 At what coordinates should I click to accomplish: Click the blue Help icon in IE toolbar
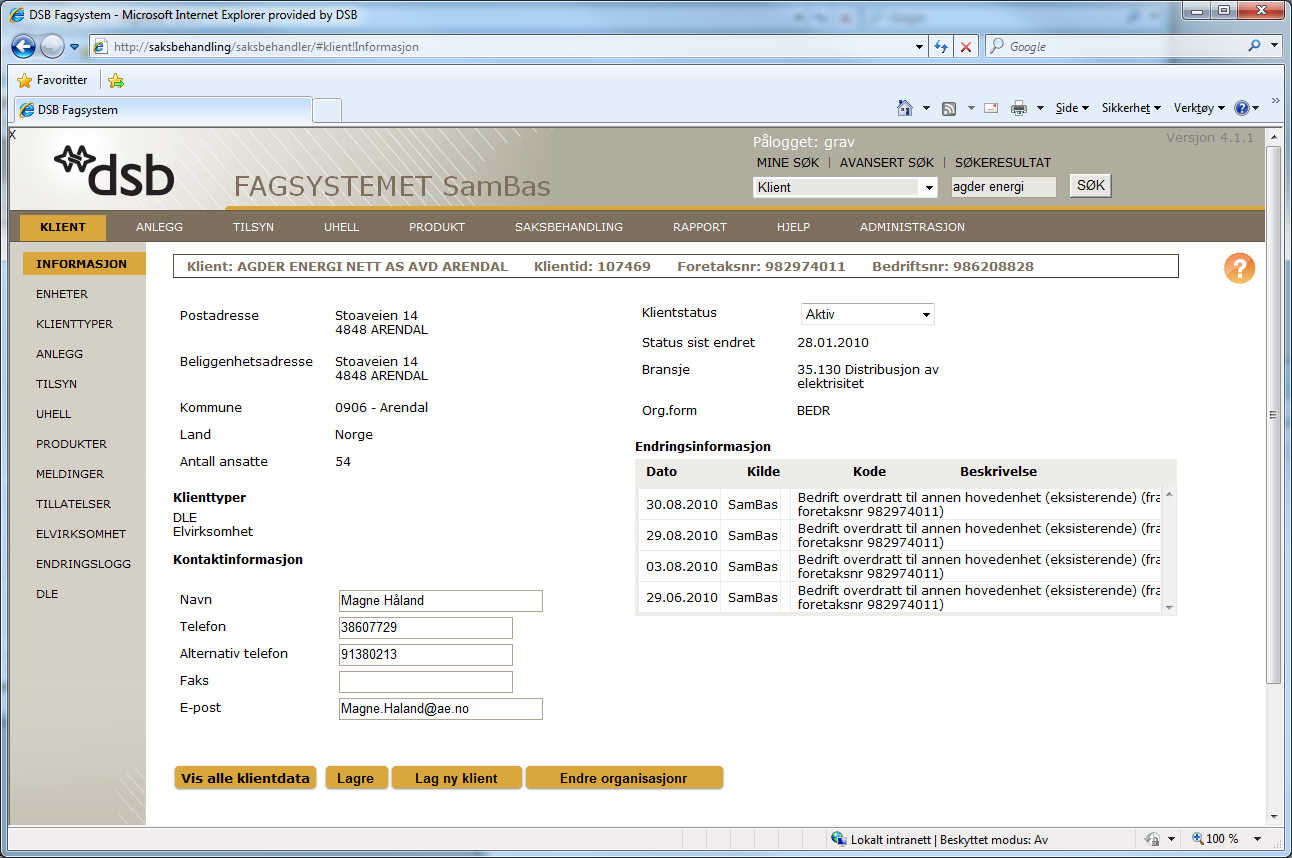coord(1242,108)
